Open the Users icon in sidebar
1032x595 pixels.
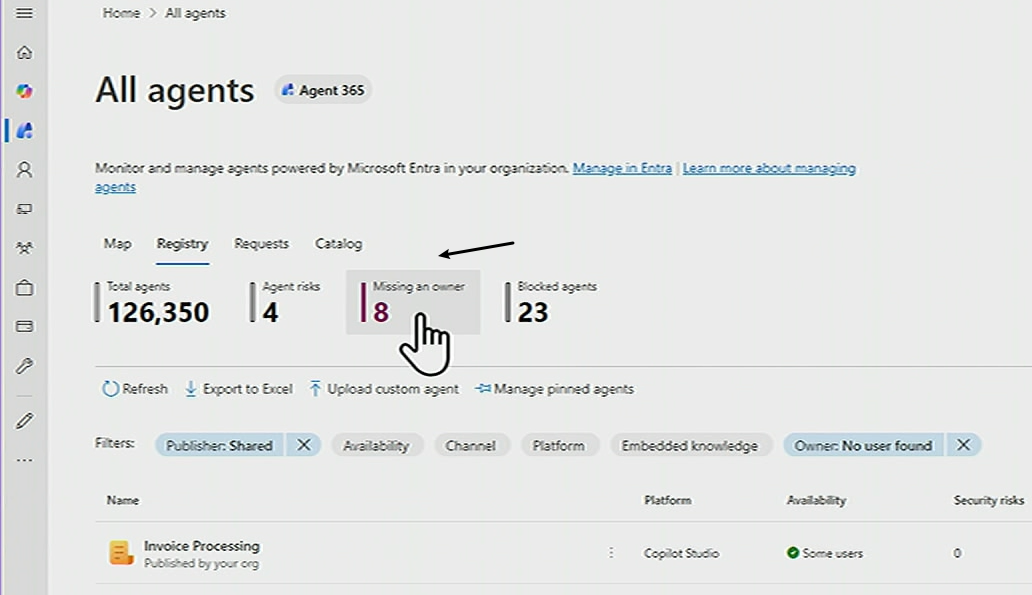click(x=24, y=170)
